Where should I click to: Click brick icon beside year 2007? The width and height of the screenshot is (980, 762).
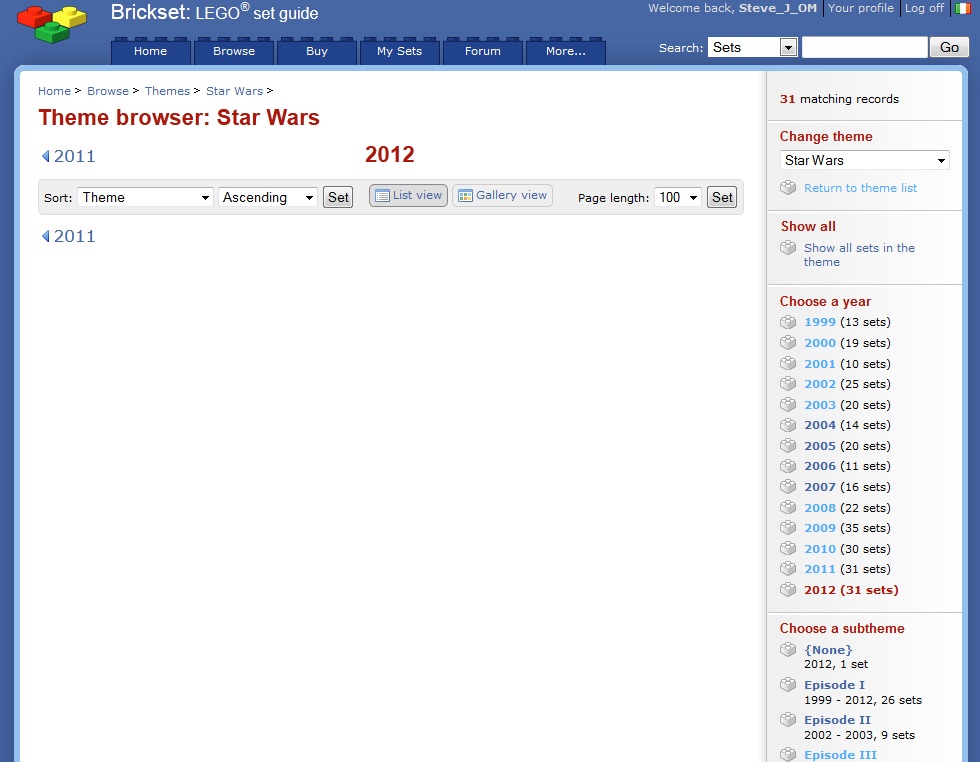click(x=788, y=486)
